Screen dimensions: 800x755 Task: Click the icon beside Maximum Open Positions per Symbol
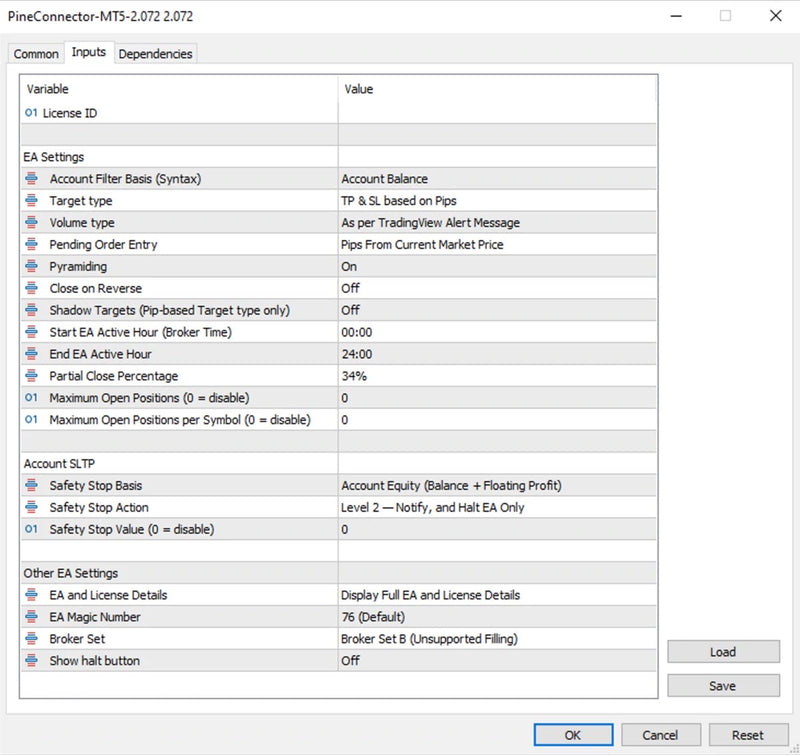click(x=32, y=420)
